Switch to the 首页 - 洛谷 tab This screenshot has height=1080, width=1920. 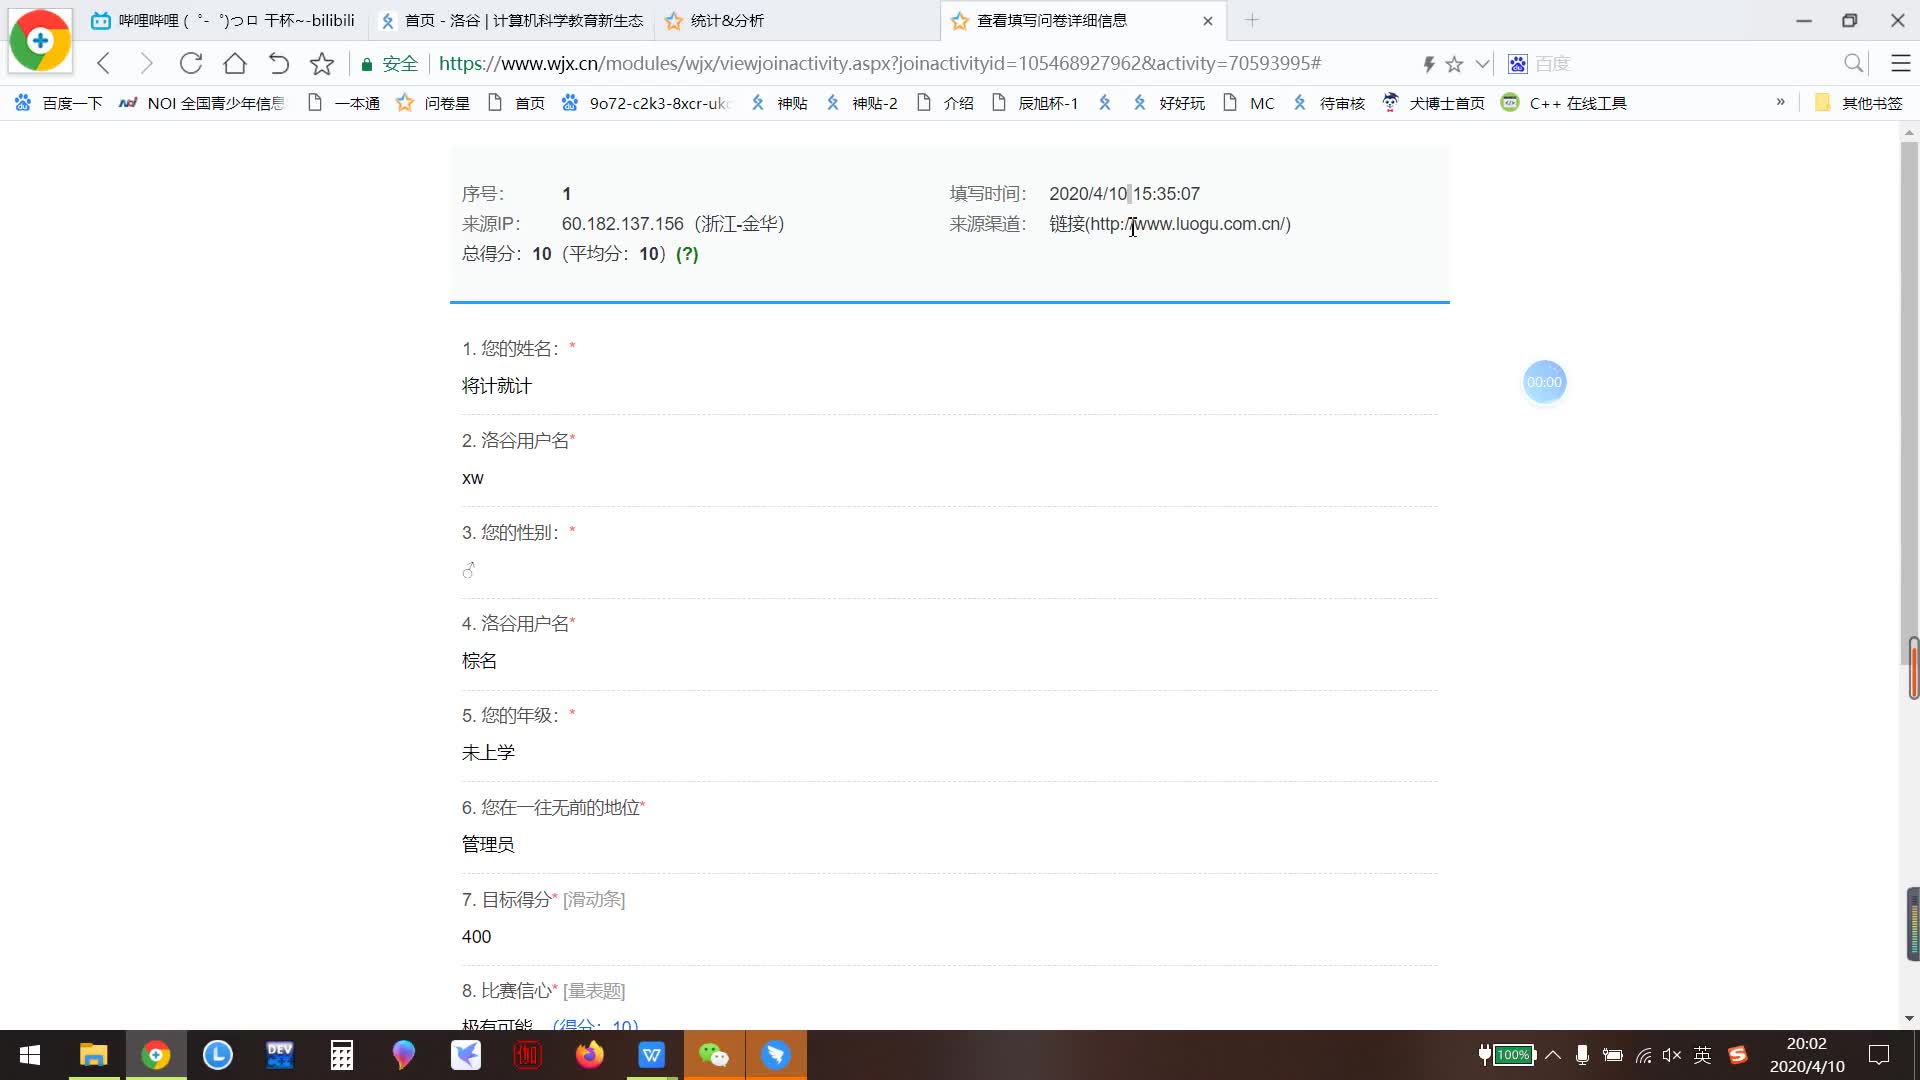(x=512, y=20)
